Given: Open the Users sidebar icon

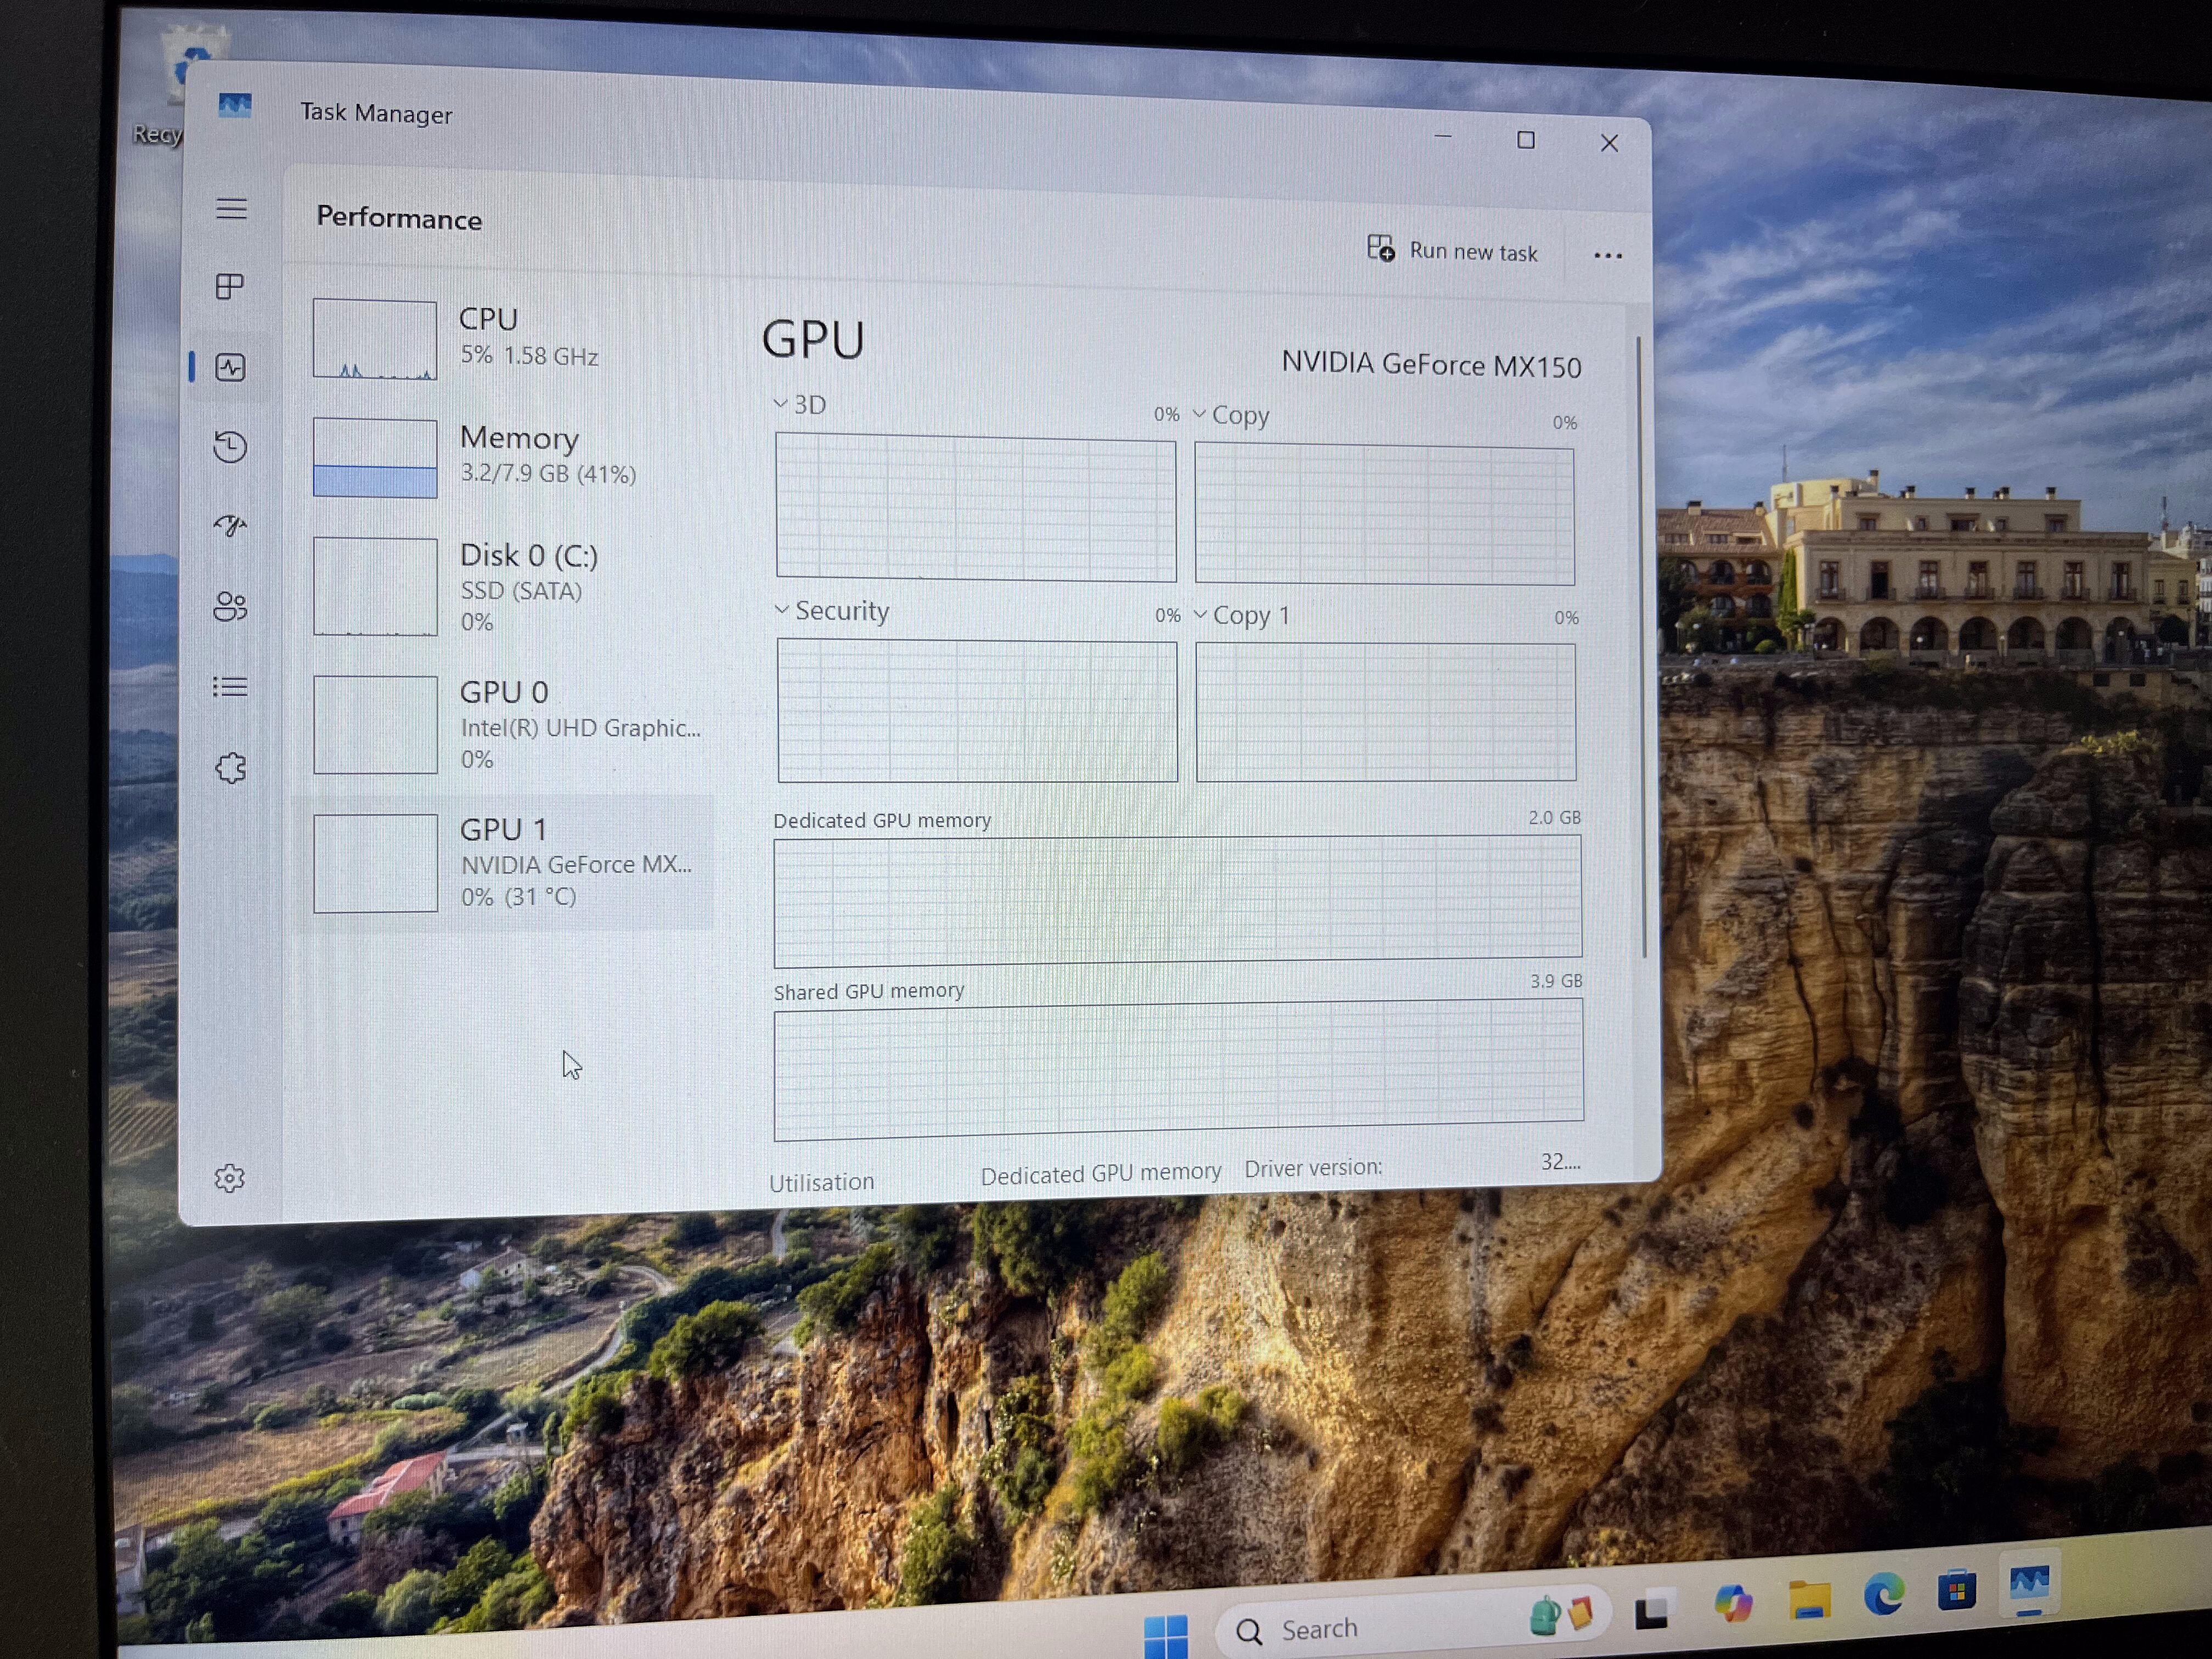Looking at the screenshot, I should point(230,606).
